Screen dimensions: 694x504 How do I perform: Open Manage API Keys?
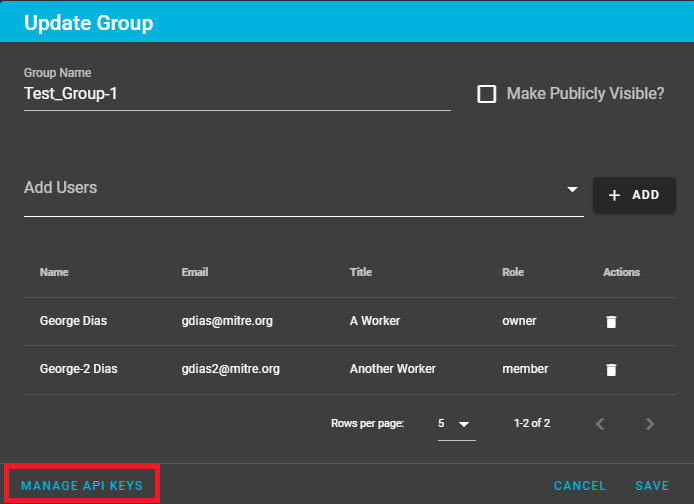pyautogui.click(x=82, y=485)
